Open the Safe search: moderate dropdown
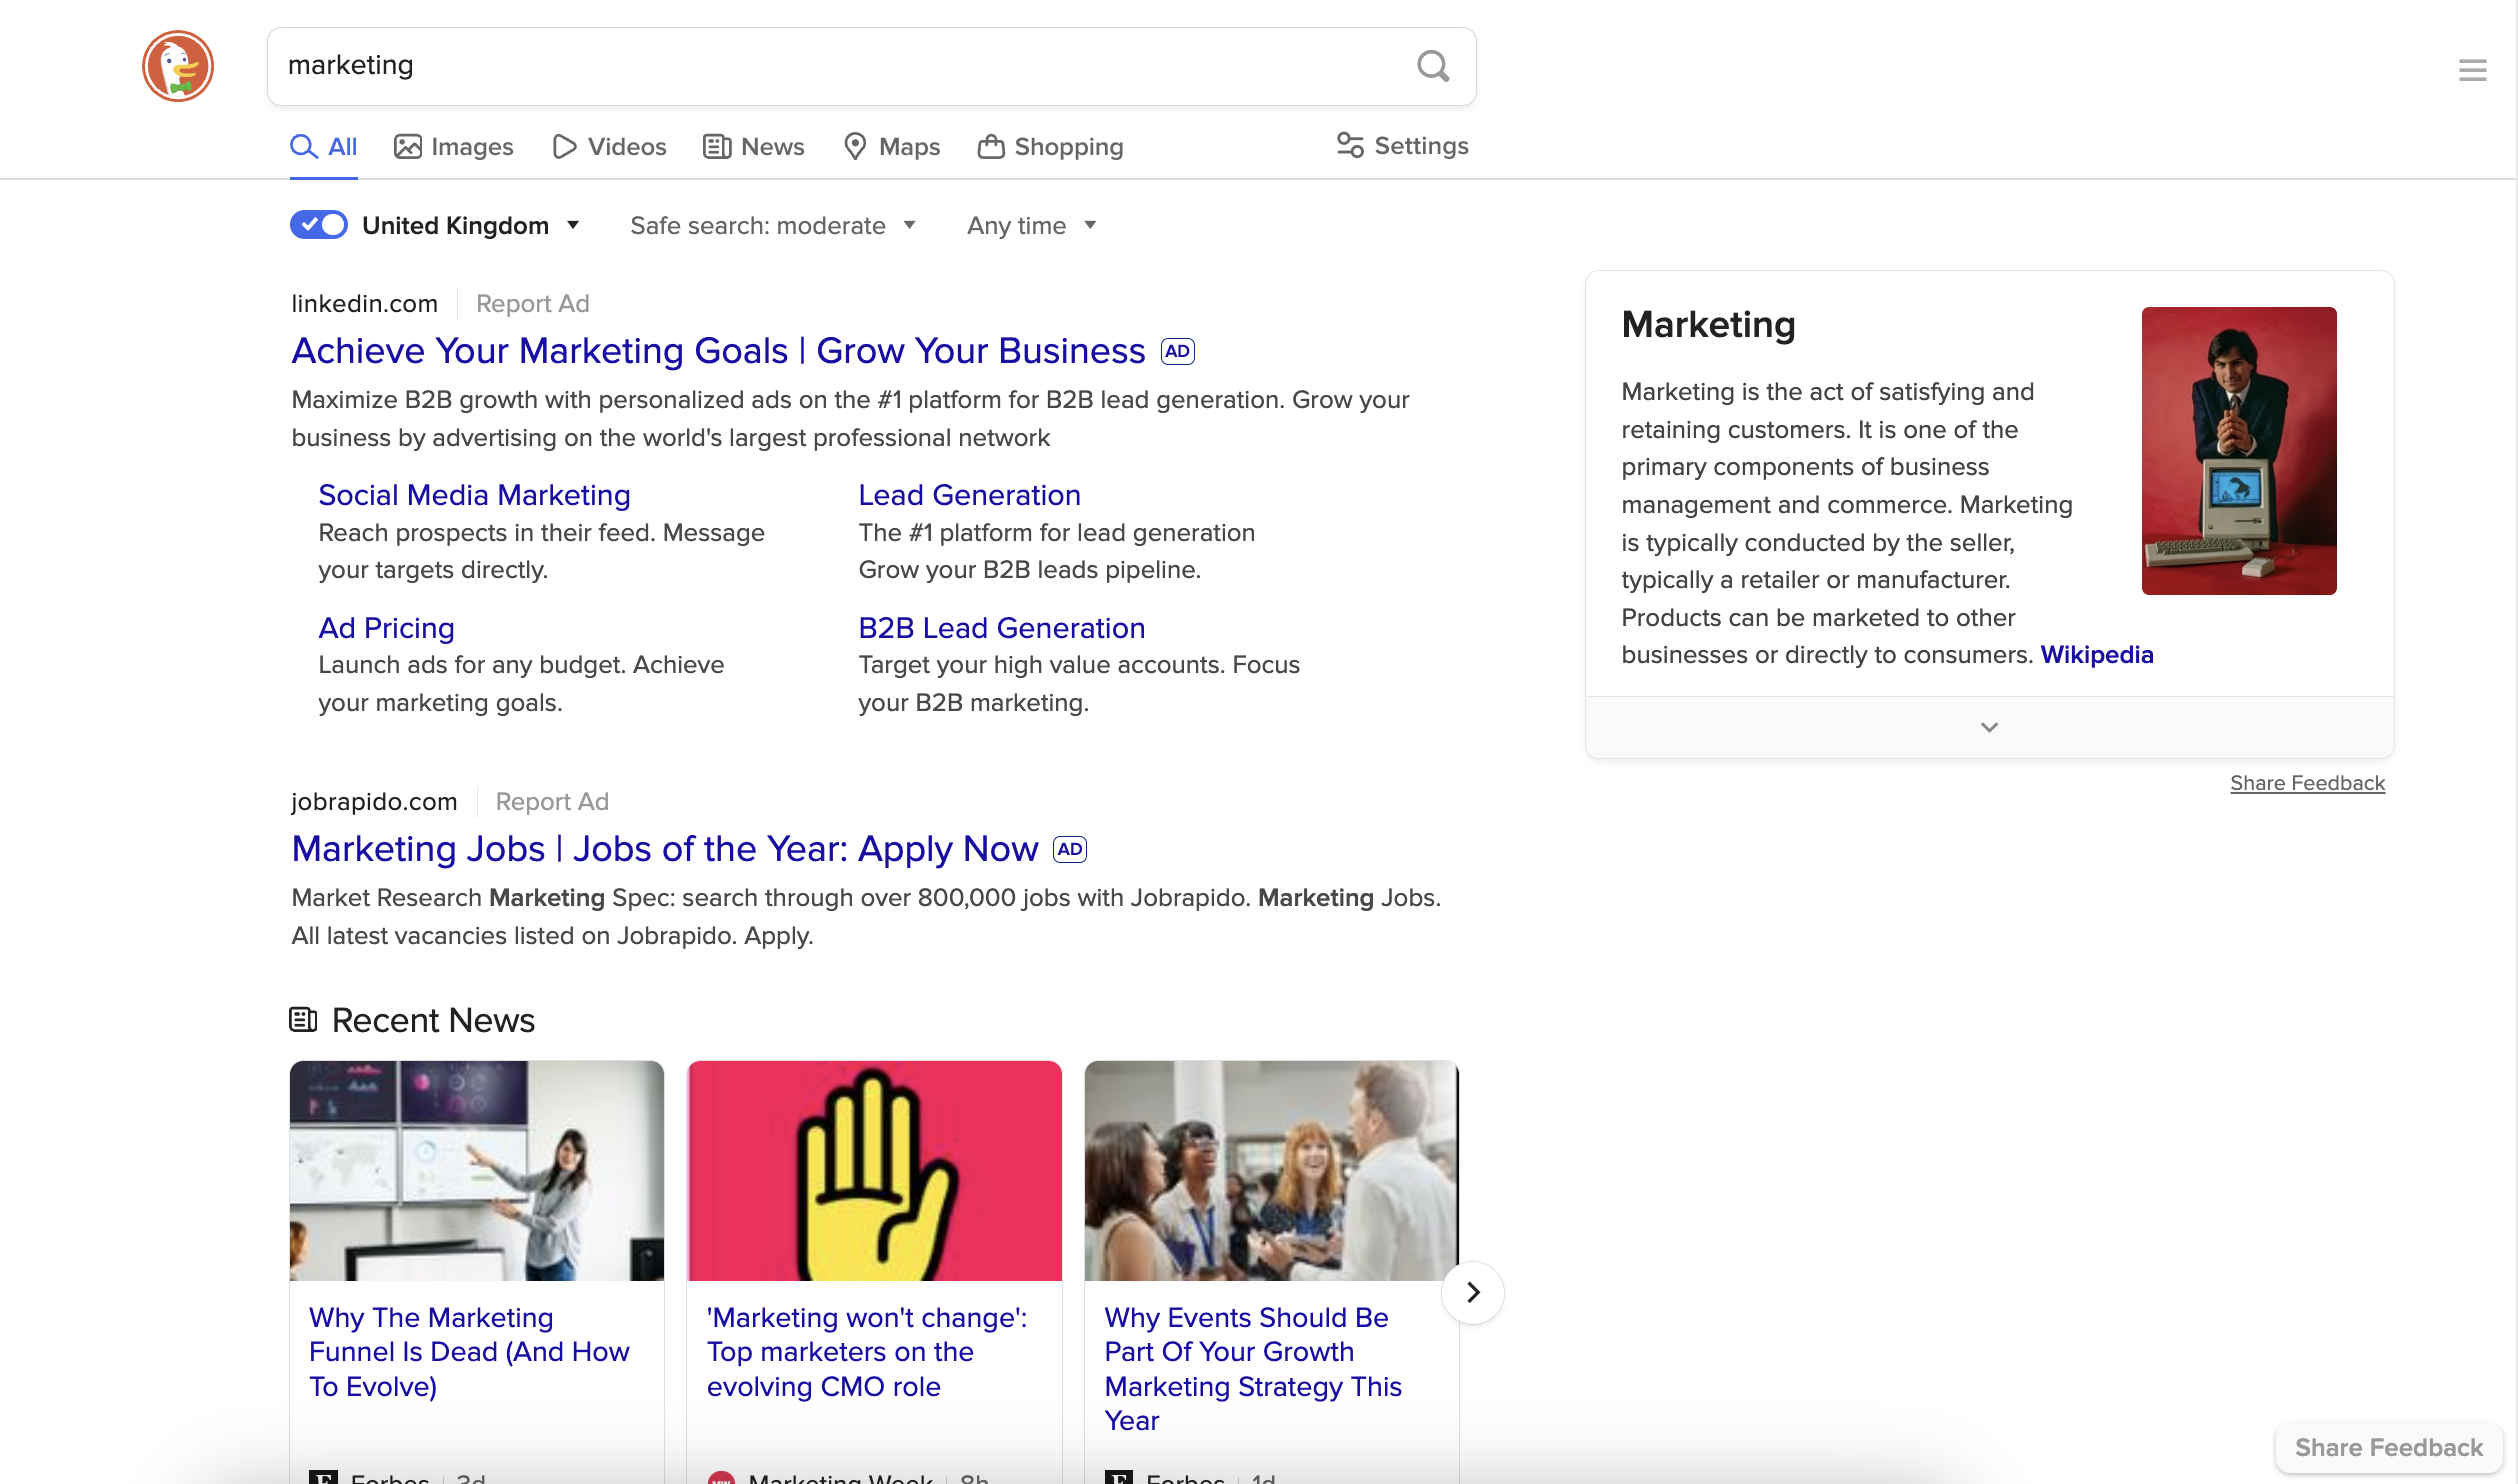 [x=773, y=226]
